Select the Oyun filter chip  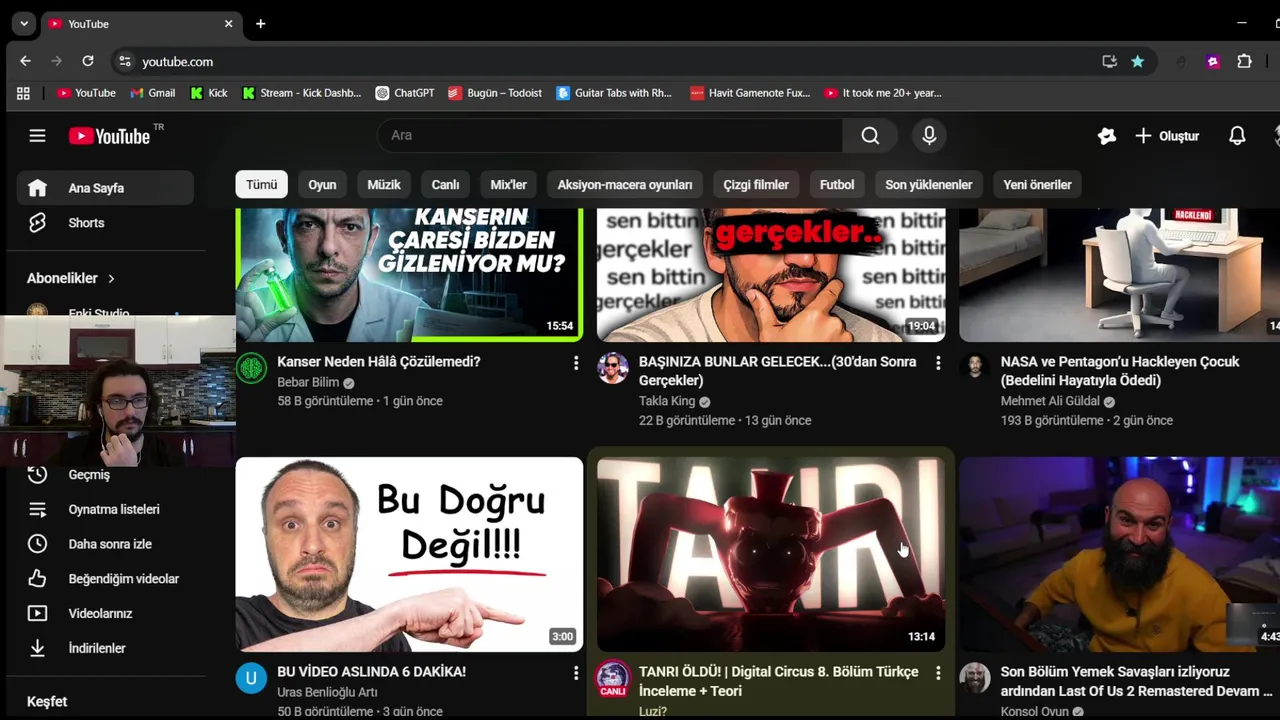click(322, 185)
